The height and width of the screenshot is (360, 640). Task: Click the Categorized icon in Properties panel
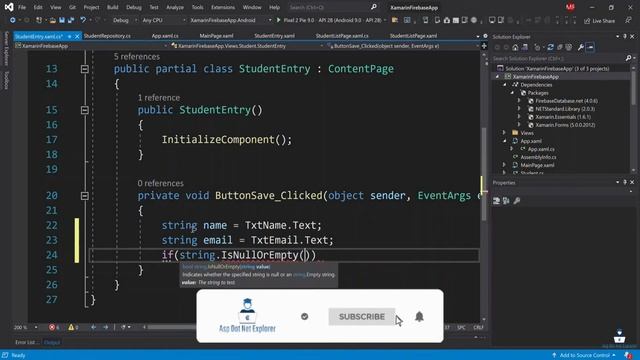[496, 200]
